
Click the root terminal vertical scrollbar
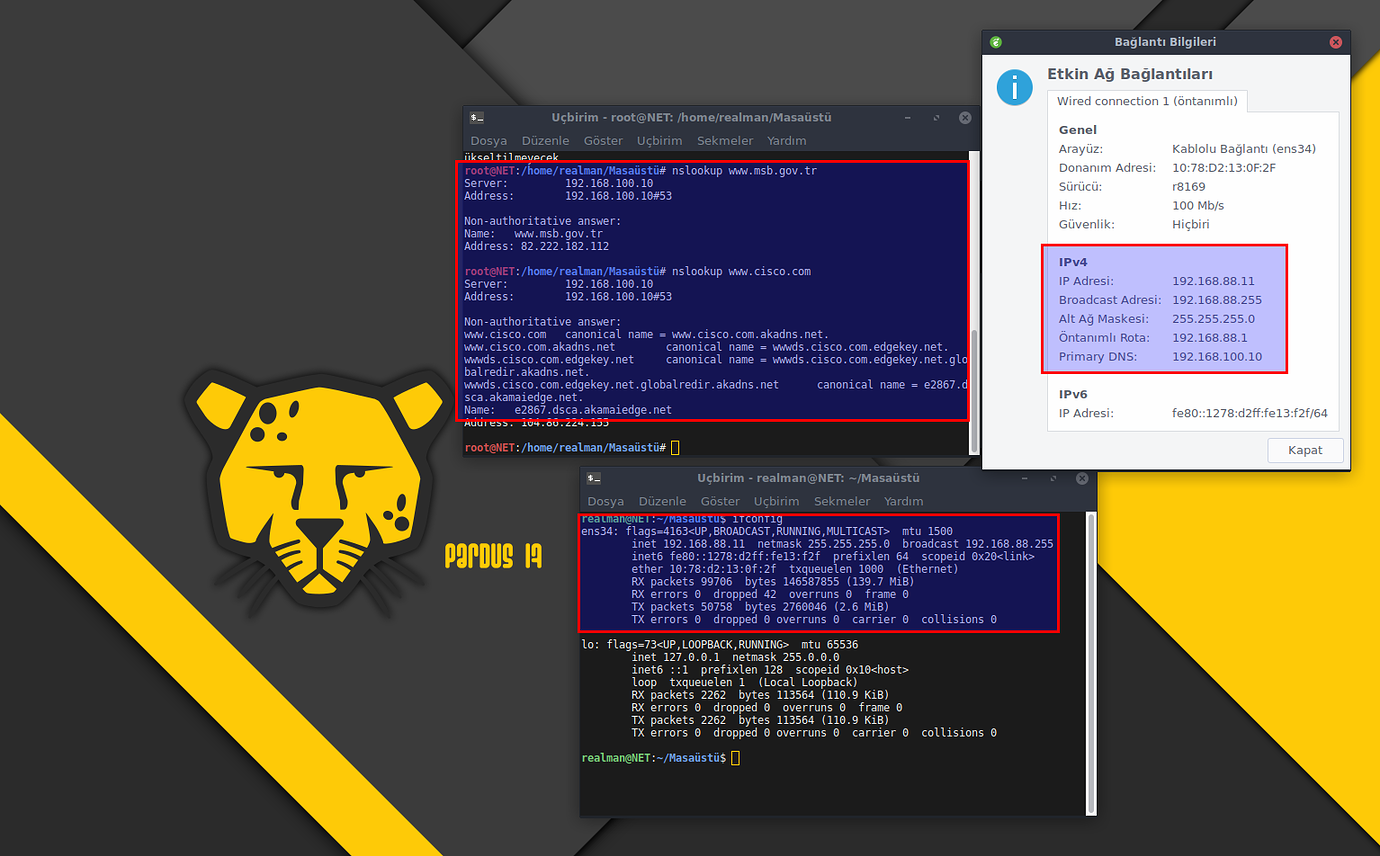[x=975, y=380]
